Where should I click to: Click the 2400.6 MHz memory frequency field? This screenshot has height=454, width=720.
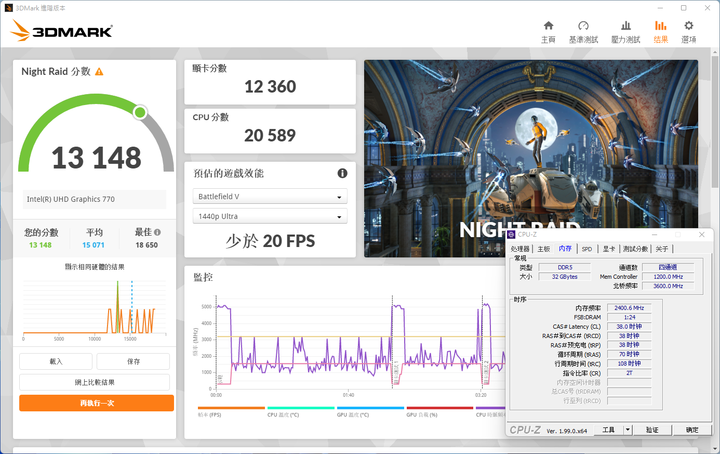(x=629, y=308)
